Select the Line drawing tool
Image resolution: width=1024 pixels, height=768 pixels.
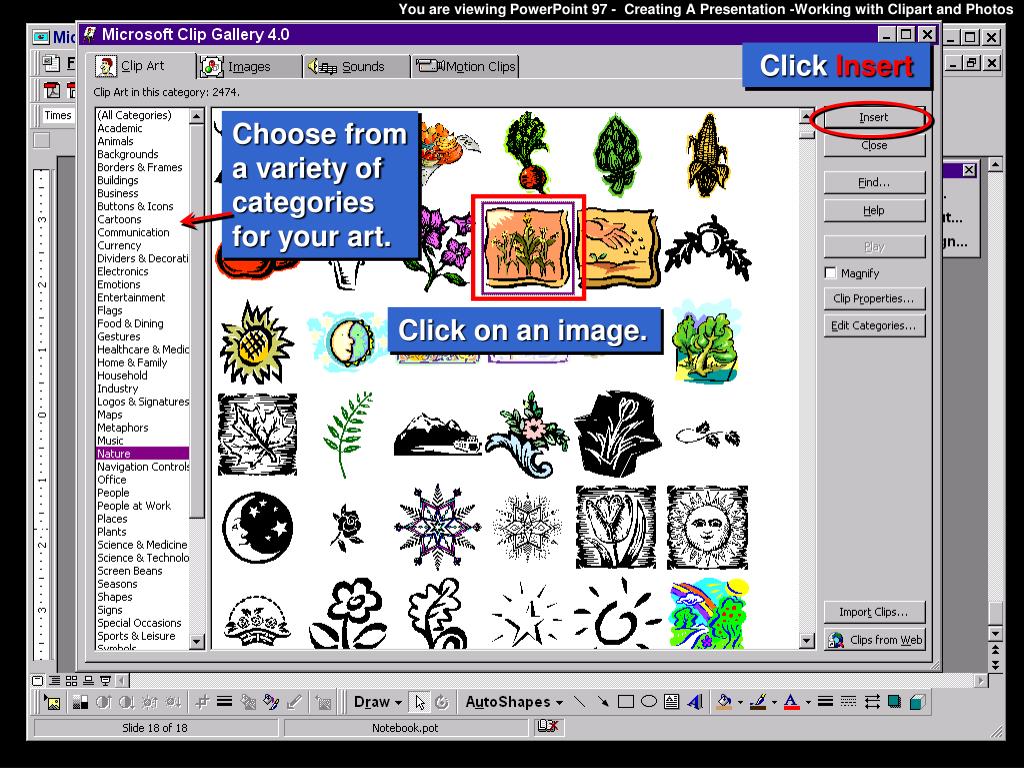pyautogui.click(x=579, y=702)
